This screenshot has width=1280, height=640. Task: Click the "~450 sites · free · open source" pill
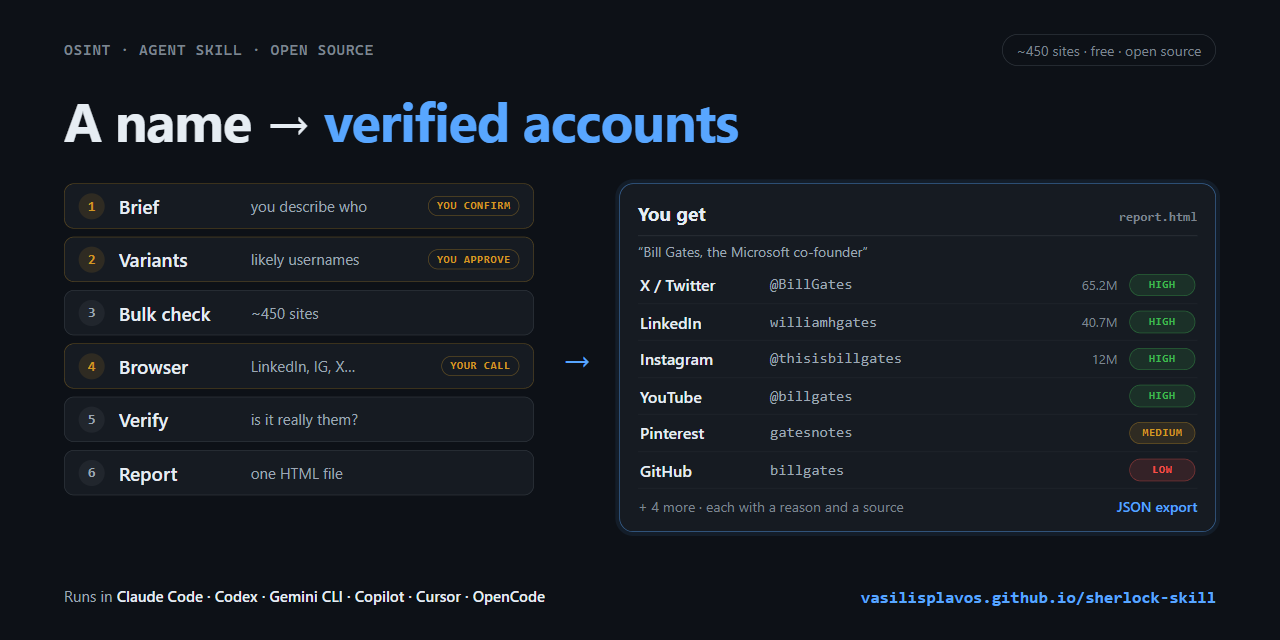tap(1108, 51)
